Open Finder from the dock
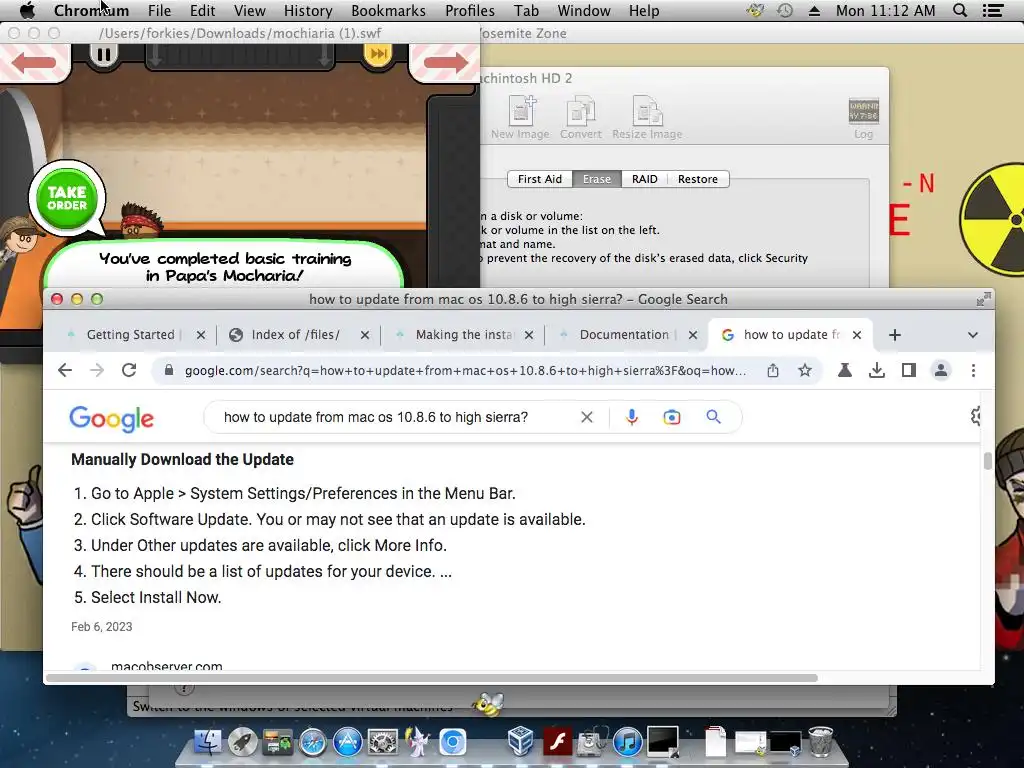 tap(208, 743)
